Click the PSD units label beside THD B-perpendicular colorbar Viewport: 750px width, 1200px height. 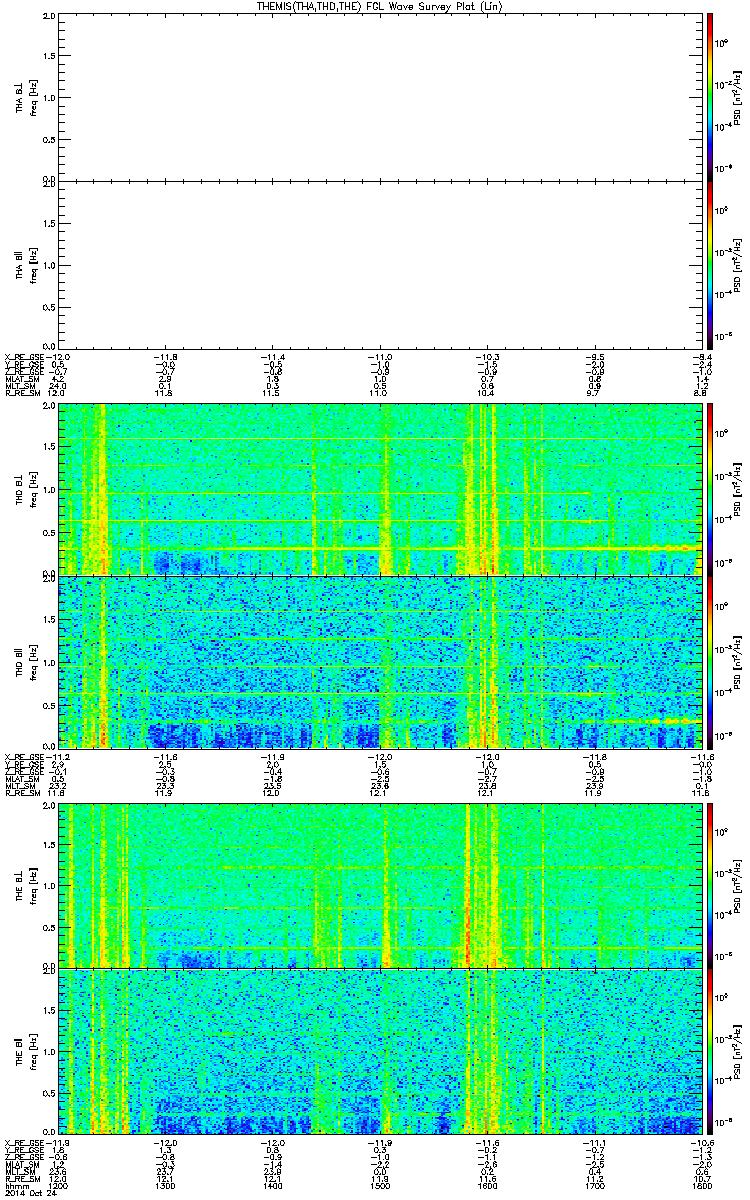click(737, 488)
